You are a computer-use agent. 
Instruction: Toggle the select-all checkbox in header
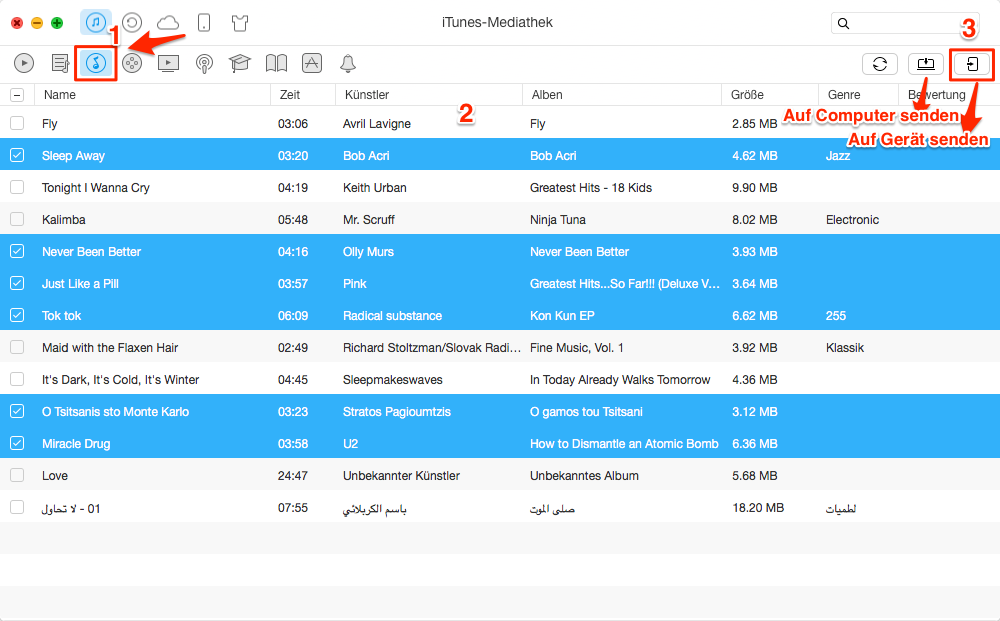tap(17, 95)
